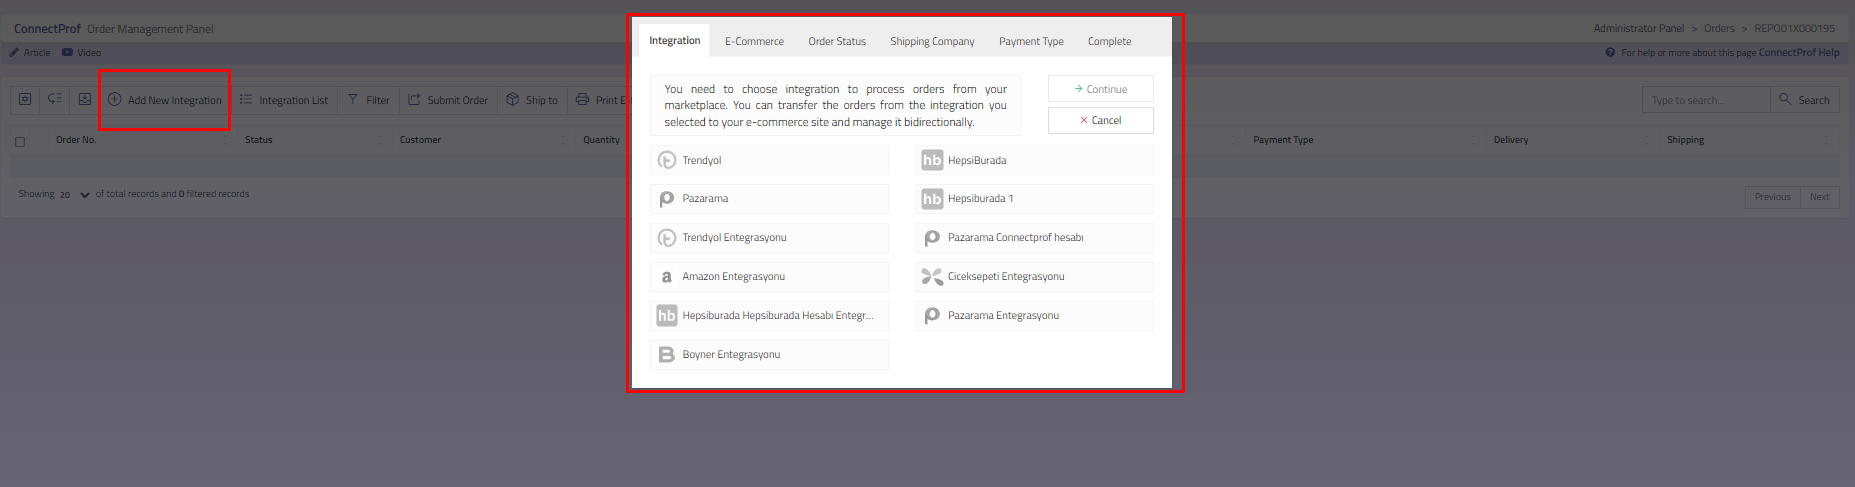Click the Type to search input field
The width and height of the screenshot is (1855, 487).
pos(1705,100)
